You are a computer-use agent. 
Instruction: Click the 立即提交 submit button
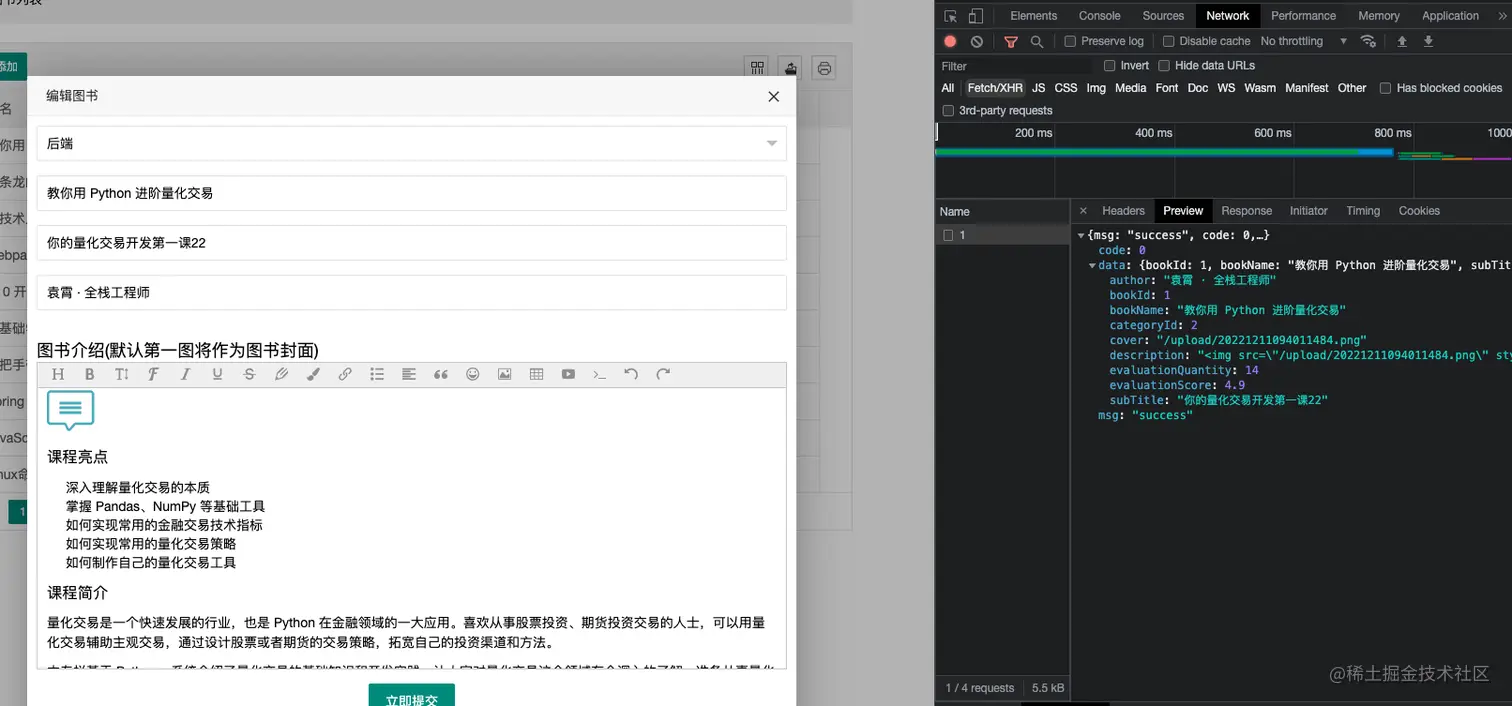411,695
